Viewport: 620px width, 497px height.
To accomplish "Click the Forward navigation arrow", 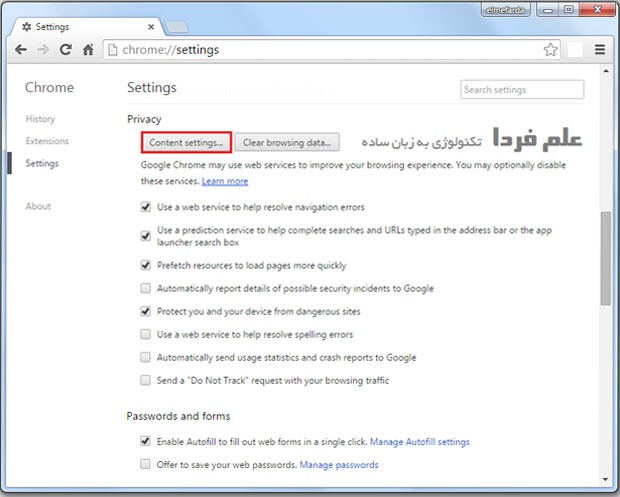I will click(43, 49).
